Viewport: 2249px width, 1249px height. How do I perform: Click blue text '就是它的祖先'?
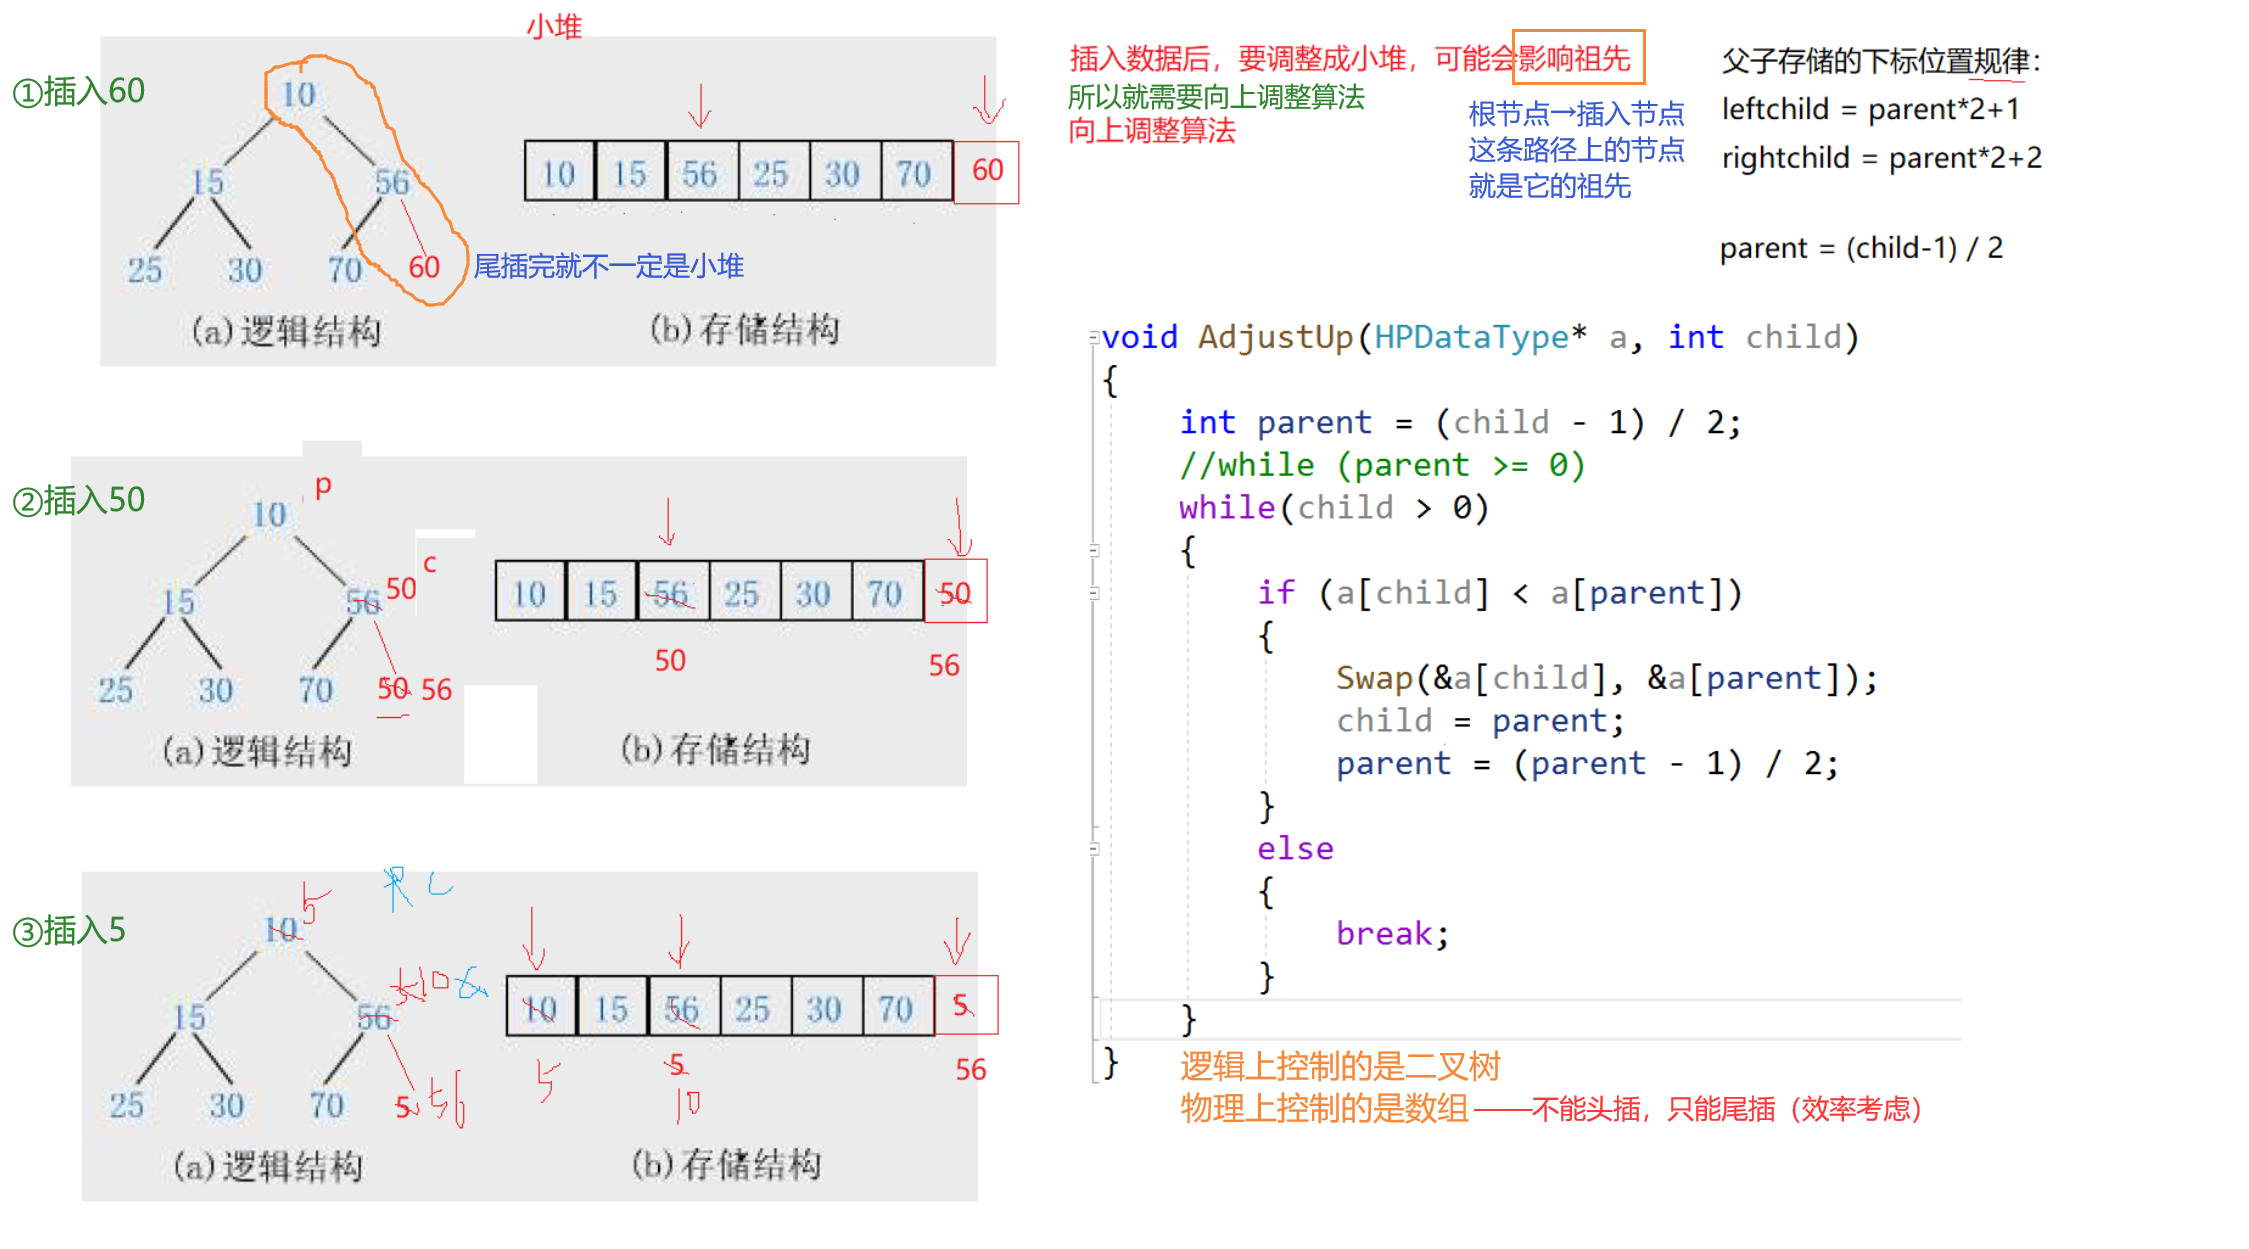coord(1549,186)
